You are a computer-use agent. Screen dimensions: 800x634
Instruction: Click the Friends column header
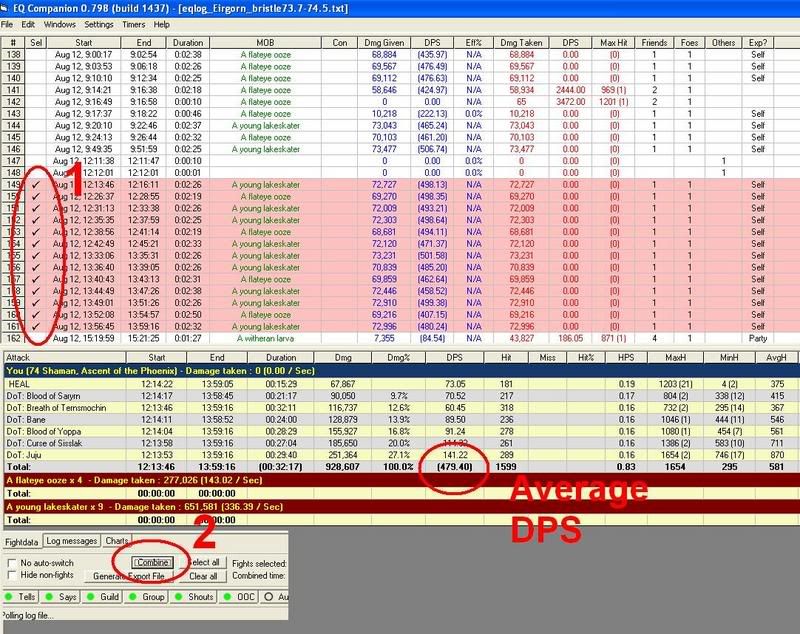click(654, 43)
